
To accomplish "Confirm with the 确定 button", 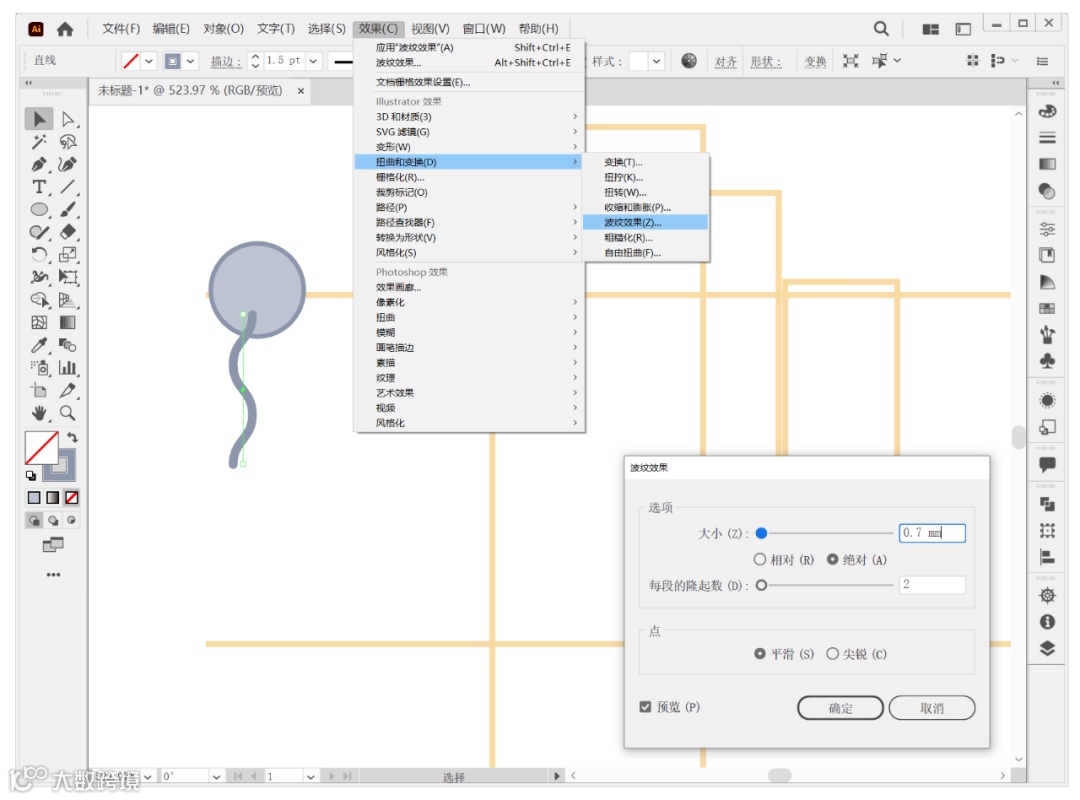I will click(x=840, y=708).
